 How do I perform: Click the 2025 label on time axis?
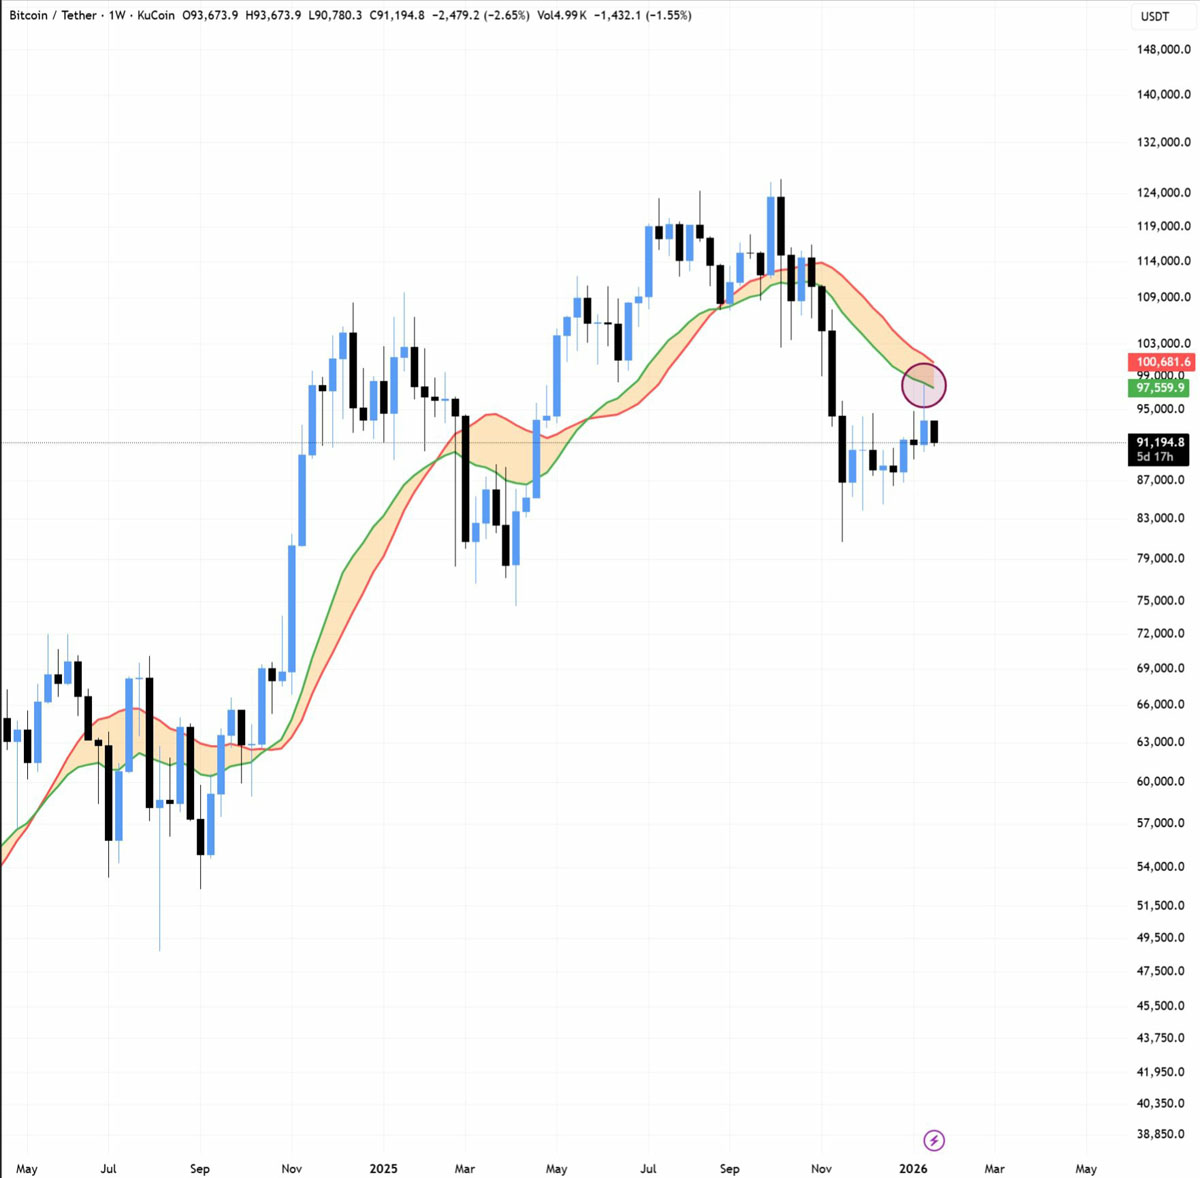pos(383,1168)
